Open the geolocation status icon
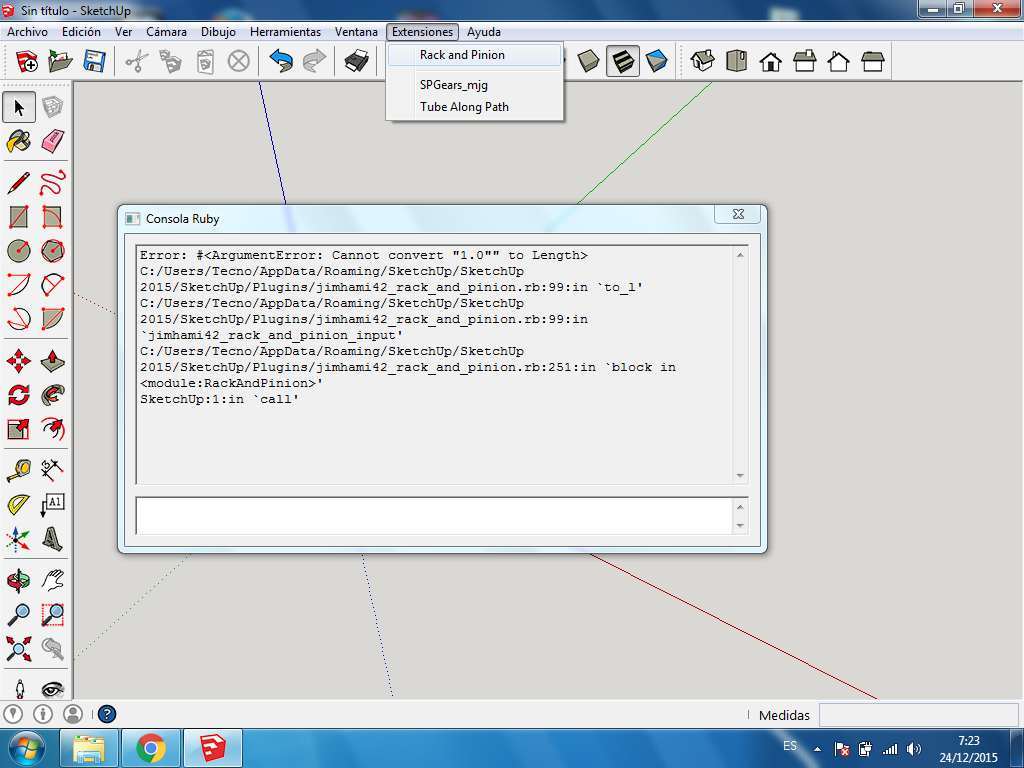This screenshot has width=1024, height=768. tap(13, 714)
